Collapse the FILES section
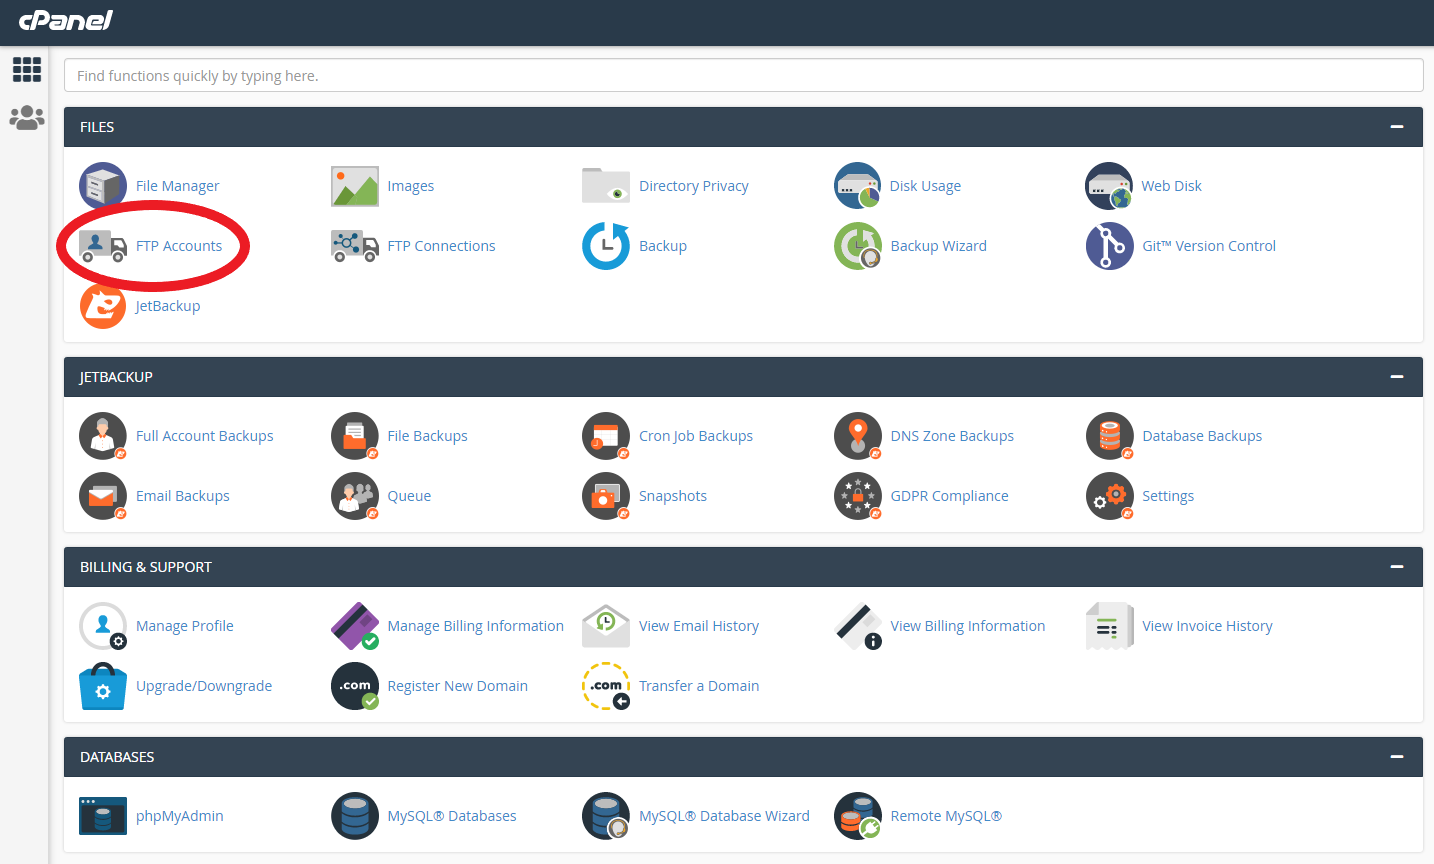Viewport: 1434px width, 864px height. coord(1397,126)
